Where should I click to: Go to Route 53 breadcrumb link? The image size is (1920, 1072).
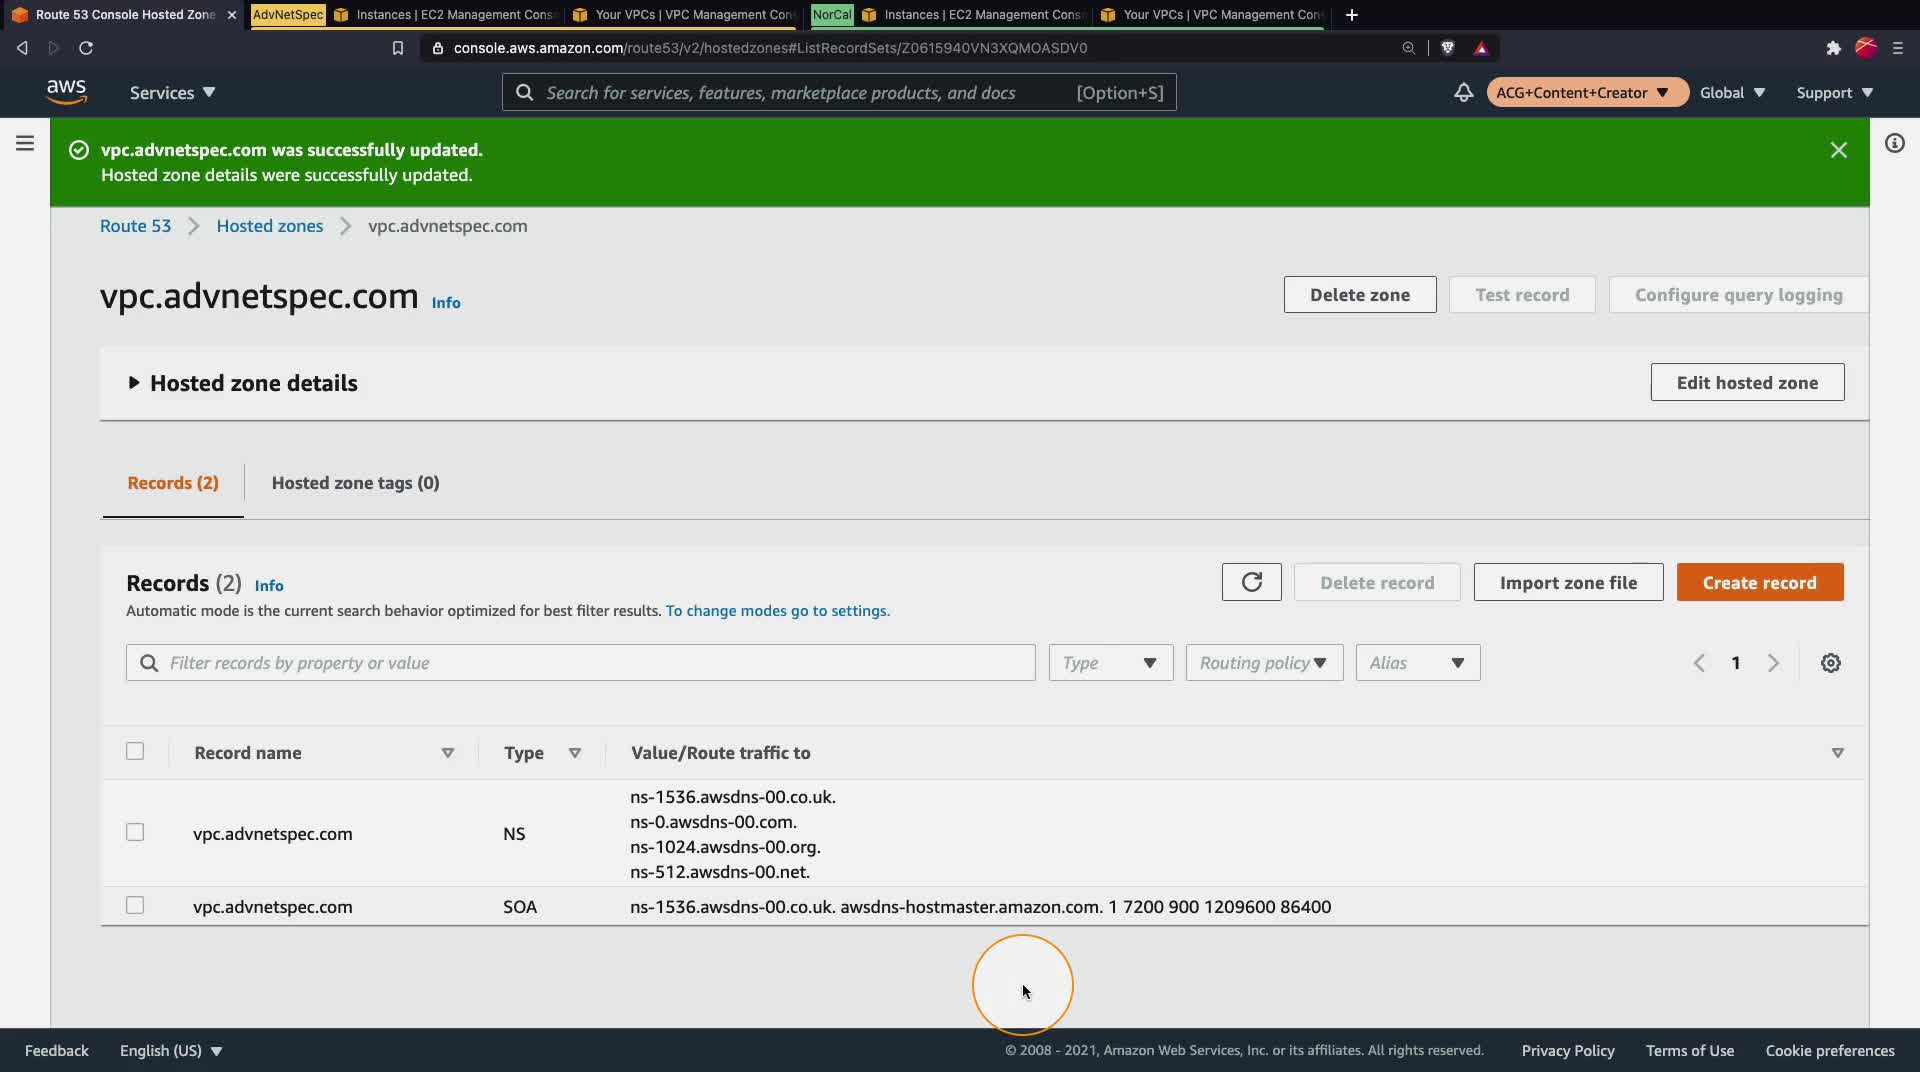coord(135,226)
